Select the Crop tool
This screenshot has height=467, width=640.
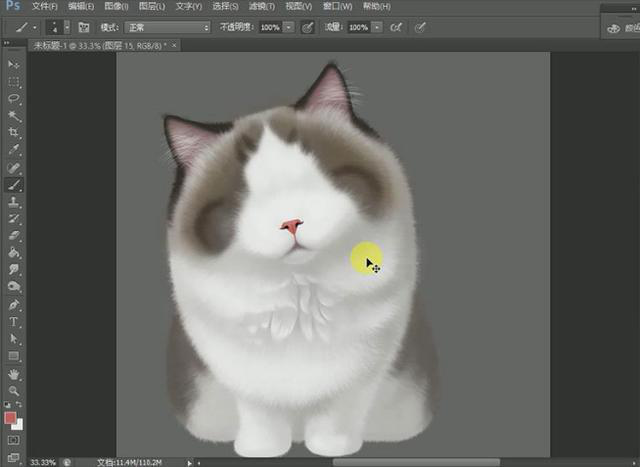coord(14,133)
